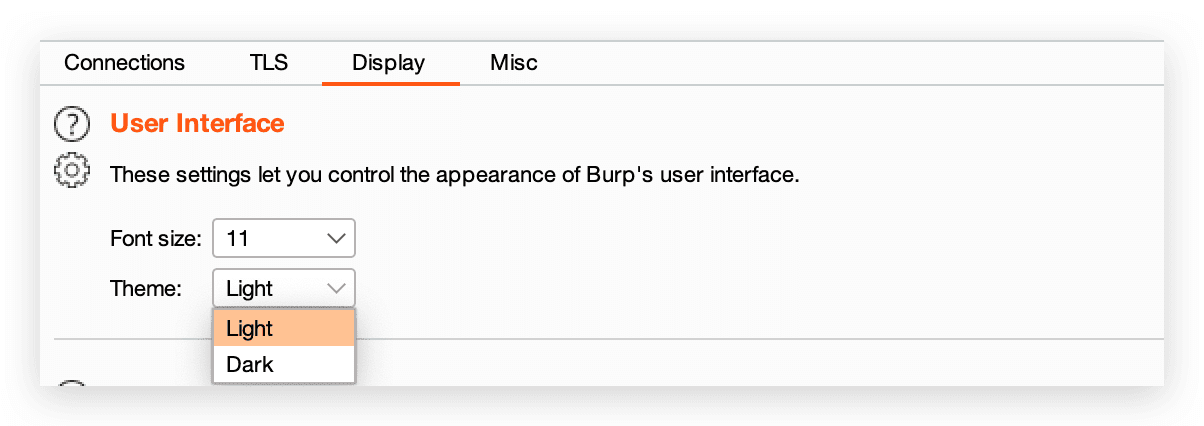Click the orange underline beneath Display tab
1204x426 pixels.
[x=391, y=83]
